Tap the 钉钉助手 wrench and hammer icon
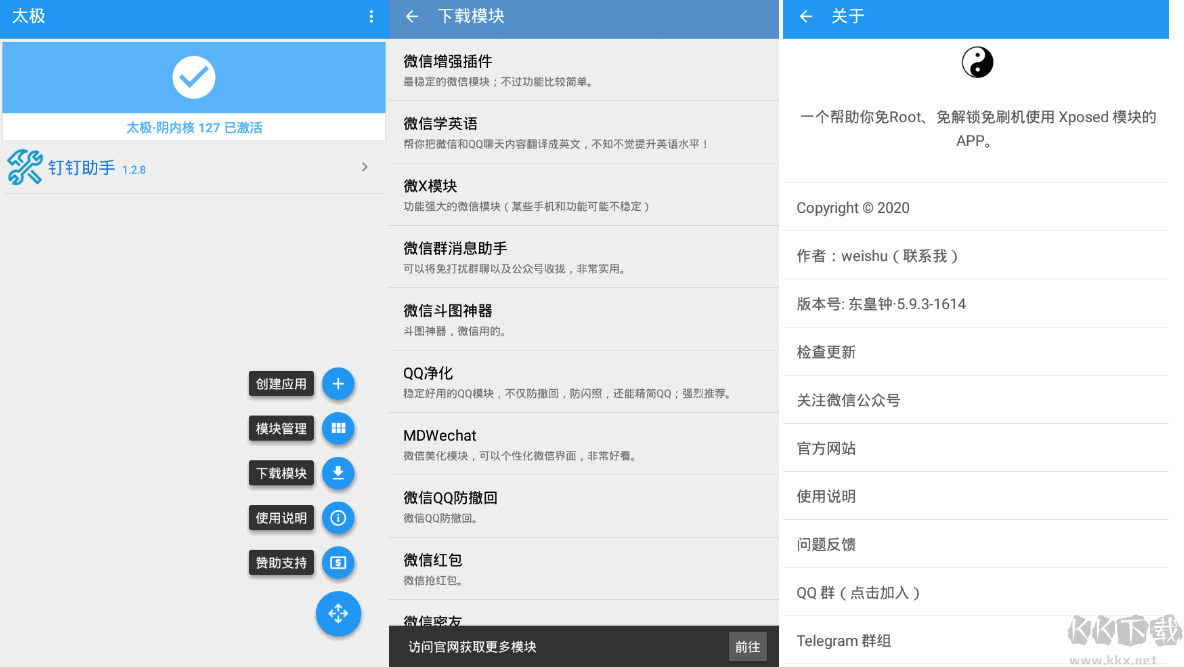Image resolution: width=1184 pixels, height=667 pixels. point(24,167)
